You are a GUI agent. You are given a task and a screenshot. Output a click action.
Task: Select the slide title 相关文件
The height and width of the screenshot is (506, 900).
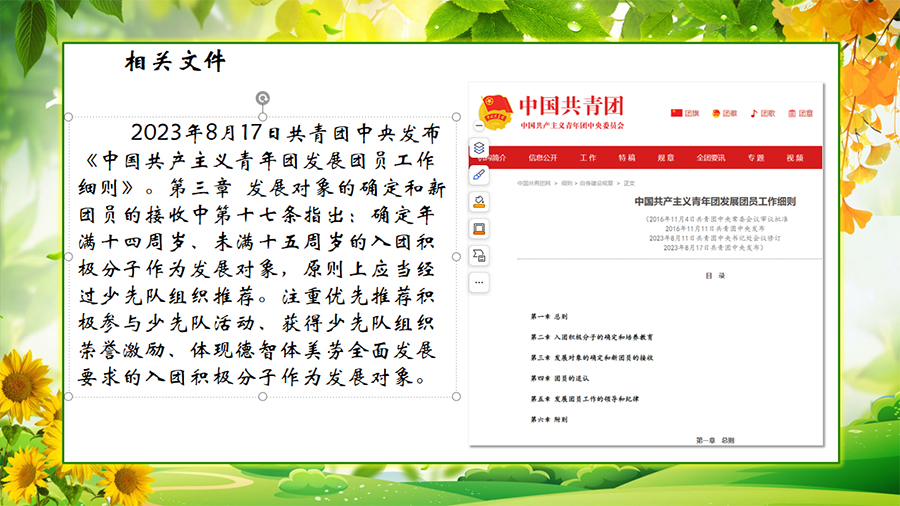(175, 61)
